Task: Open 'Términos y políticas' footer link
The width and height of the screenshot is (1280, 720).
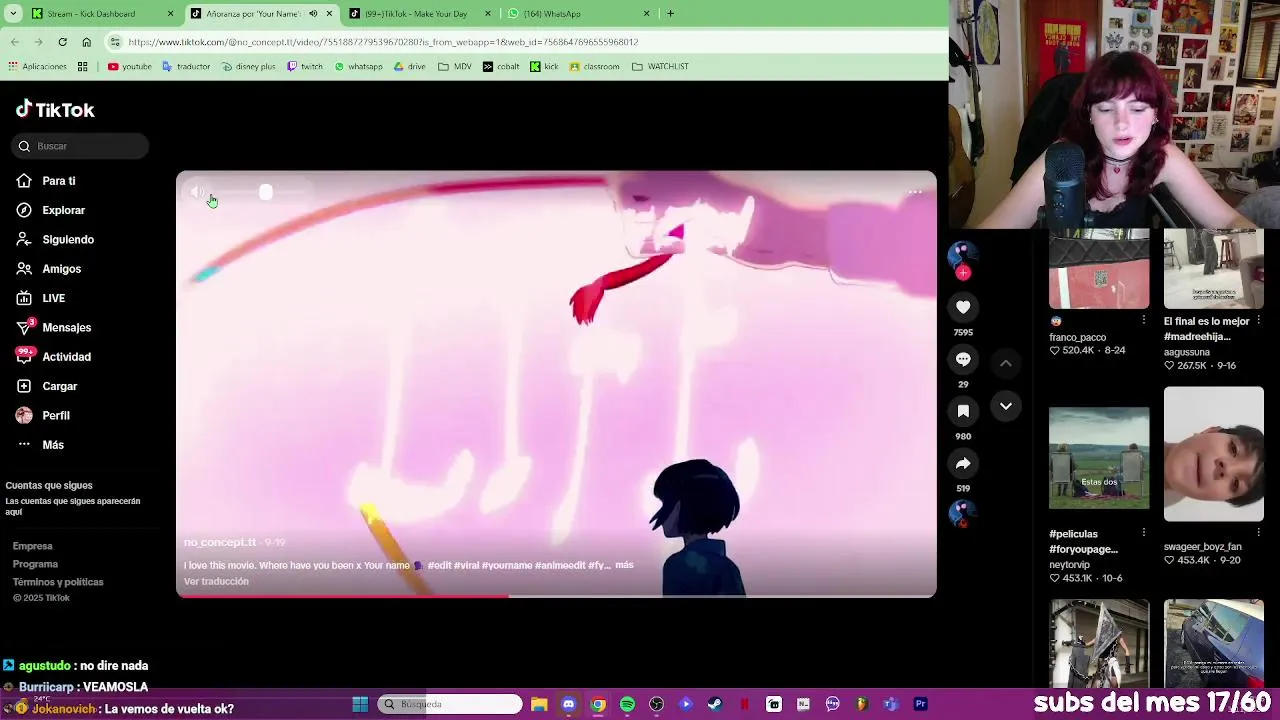Action: coord(58,582)
